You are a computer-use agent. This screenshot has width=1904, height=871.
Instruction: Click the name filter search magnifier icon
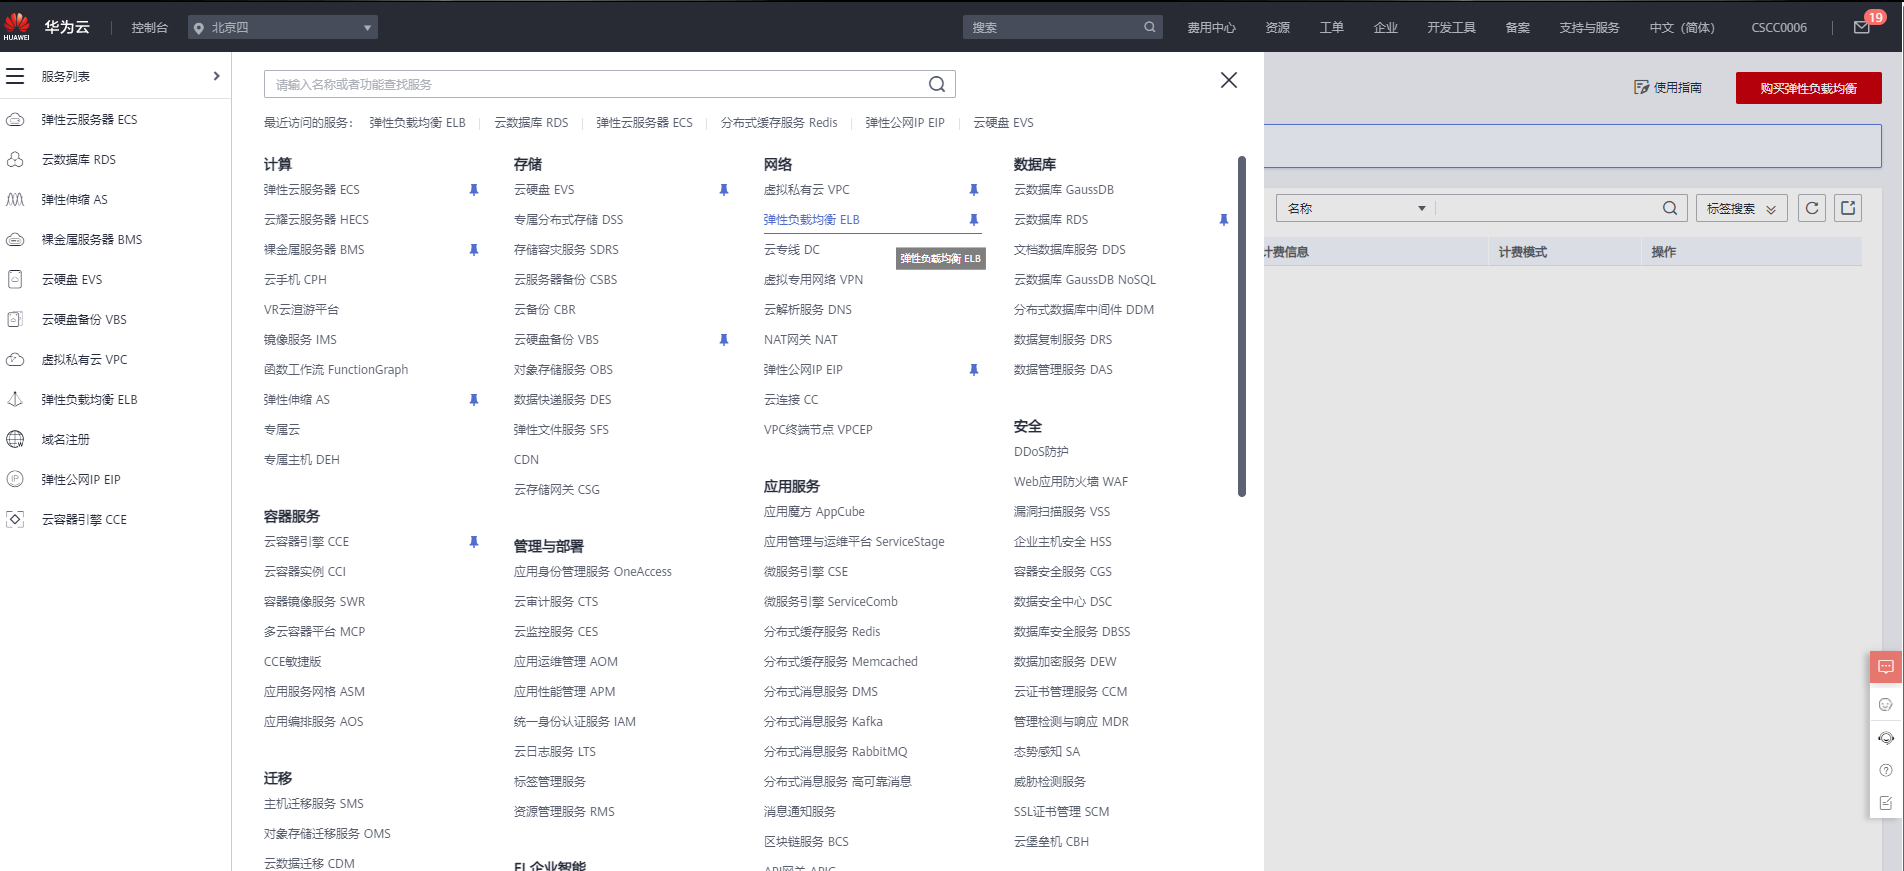pyautogui.click(x=1670, y=208)
